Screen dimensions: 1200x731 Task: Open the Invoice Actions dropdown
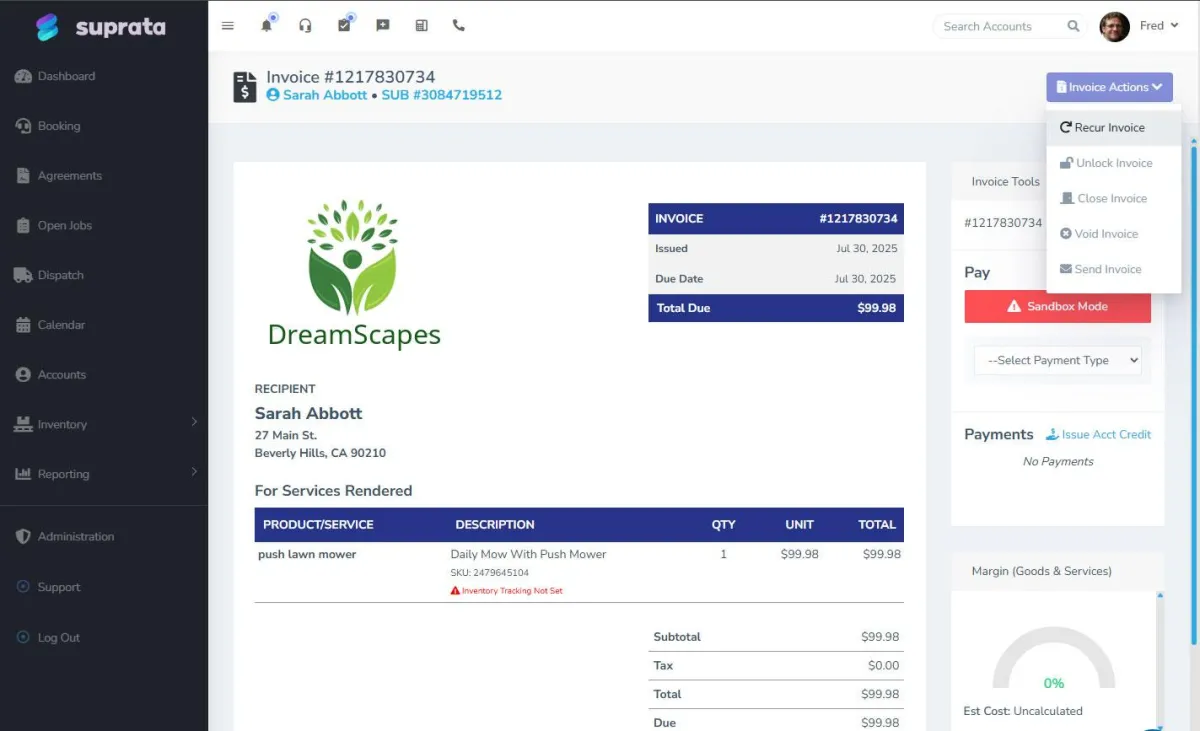click(1109, 87)
